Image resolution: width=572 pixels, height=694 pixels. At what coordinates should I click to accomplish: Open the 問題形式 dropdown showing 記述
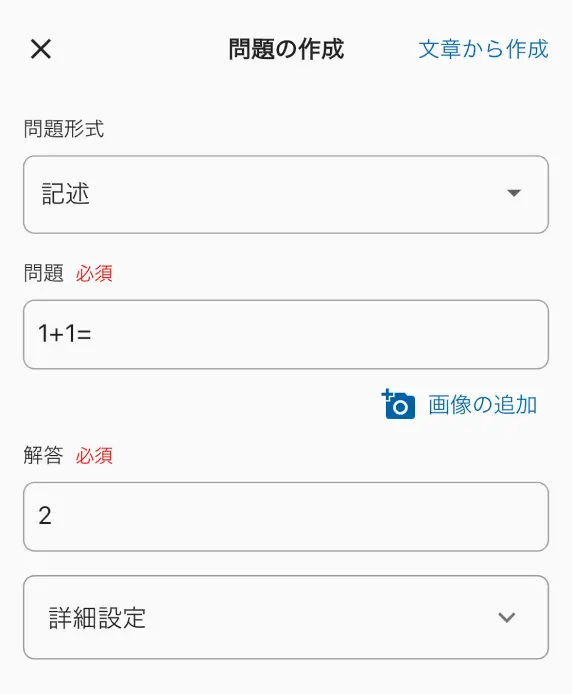click(286, 194)
